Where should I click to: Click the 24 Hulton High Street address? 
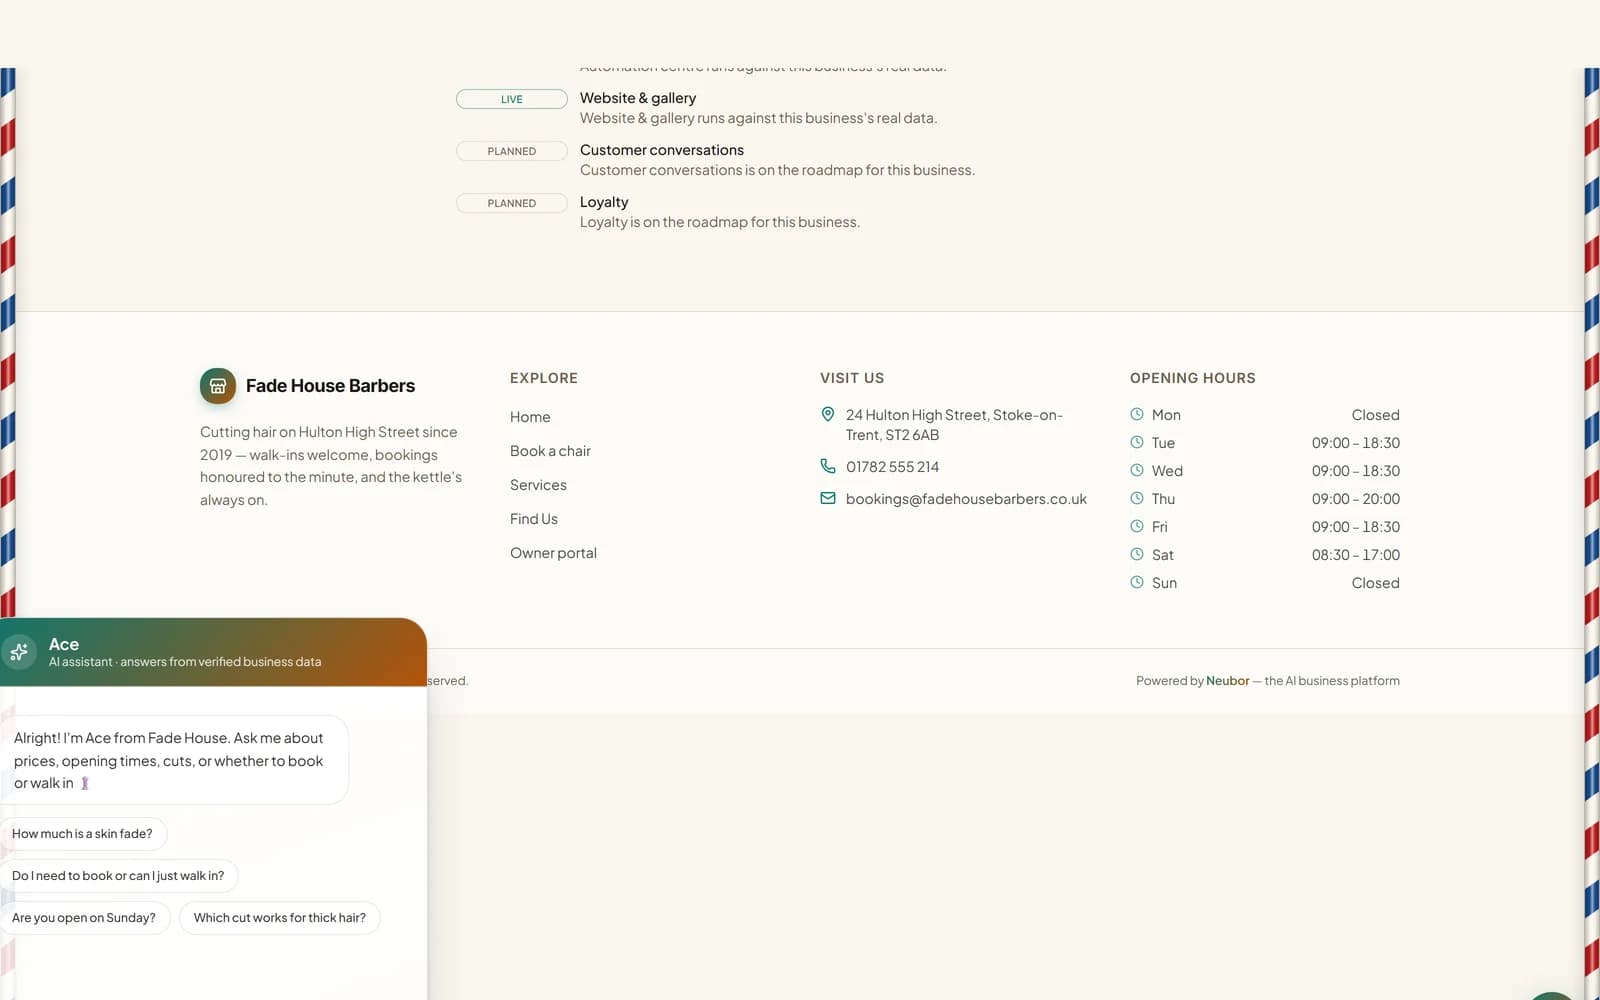click(954, 425)
